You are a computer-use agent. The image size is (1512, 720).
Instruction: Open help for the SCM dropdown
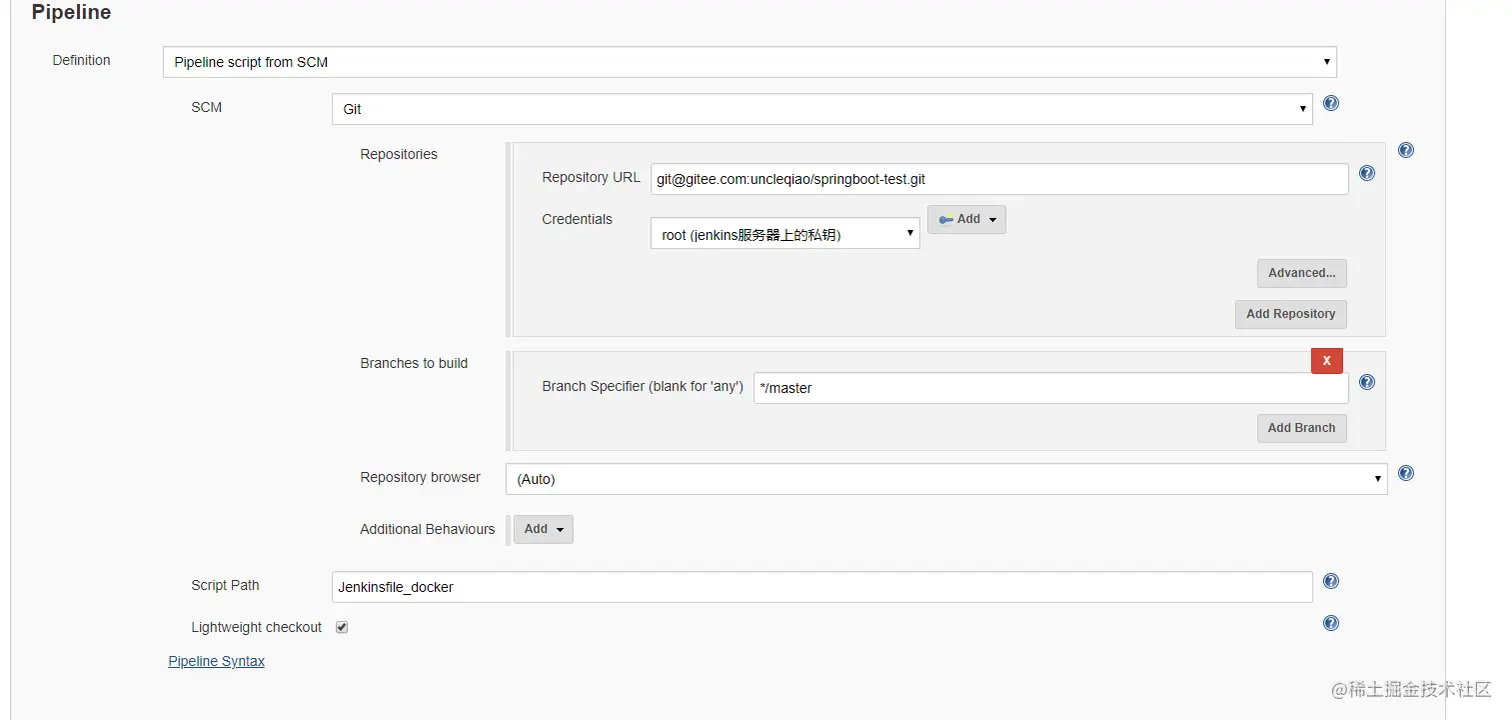1331,103
